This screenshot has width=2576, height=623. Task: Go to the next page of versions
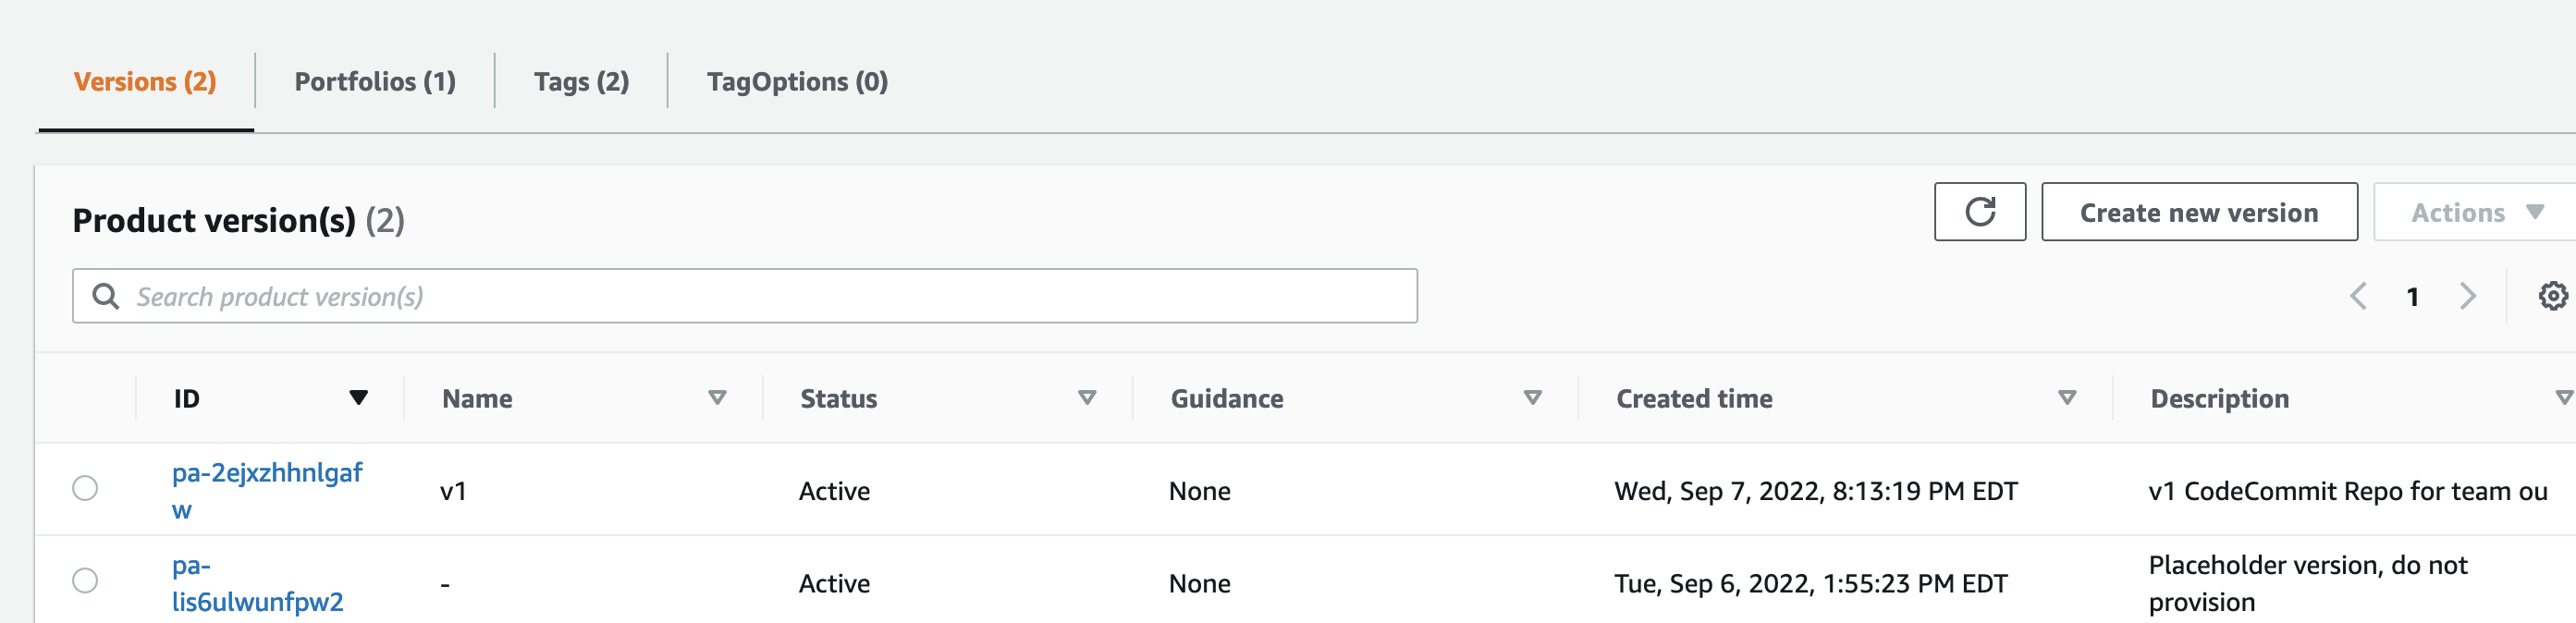pos(2470,296)
